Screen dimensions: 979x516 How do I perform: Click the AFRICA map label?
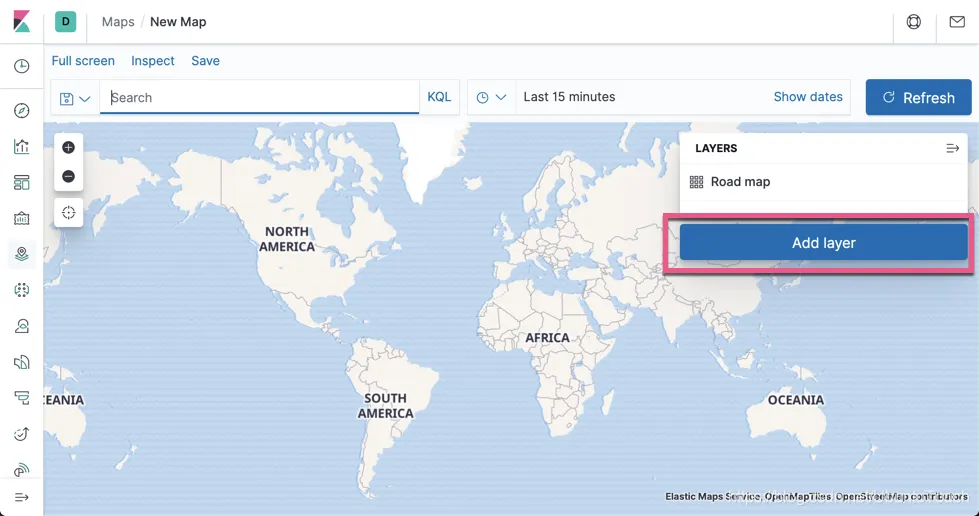pyautogui.click(x=548, y=338)
